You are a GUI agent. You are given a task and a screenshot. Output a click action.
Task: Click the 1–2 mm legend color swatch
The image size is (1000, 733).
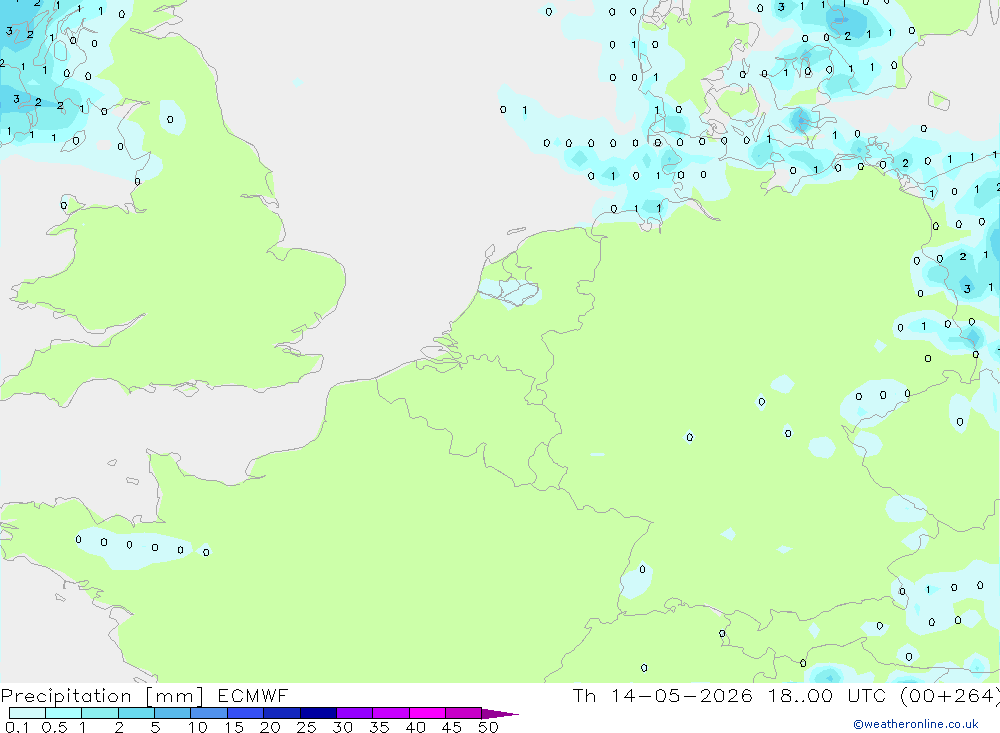(100, 713)
